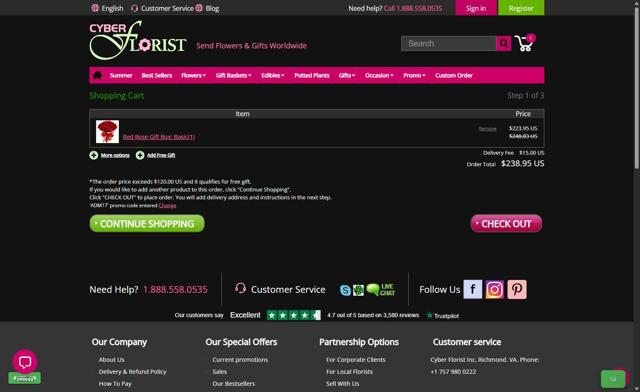Expand the Gifts dropdown menu

347,76
